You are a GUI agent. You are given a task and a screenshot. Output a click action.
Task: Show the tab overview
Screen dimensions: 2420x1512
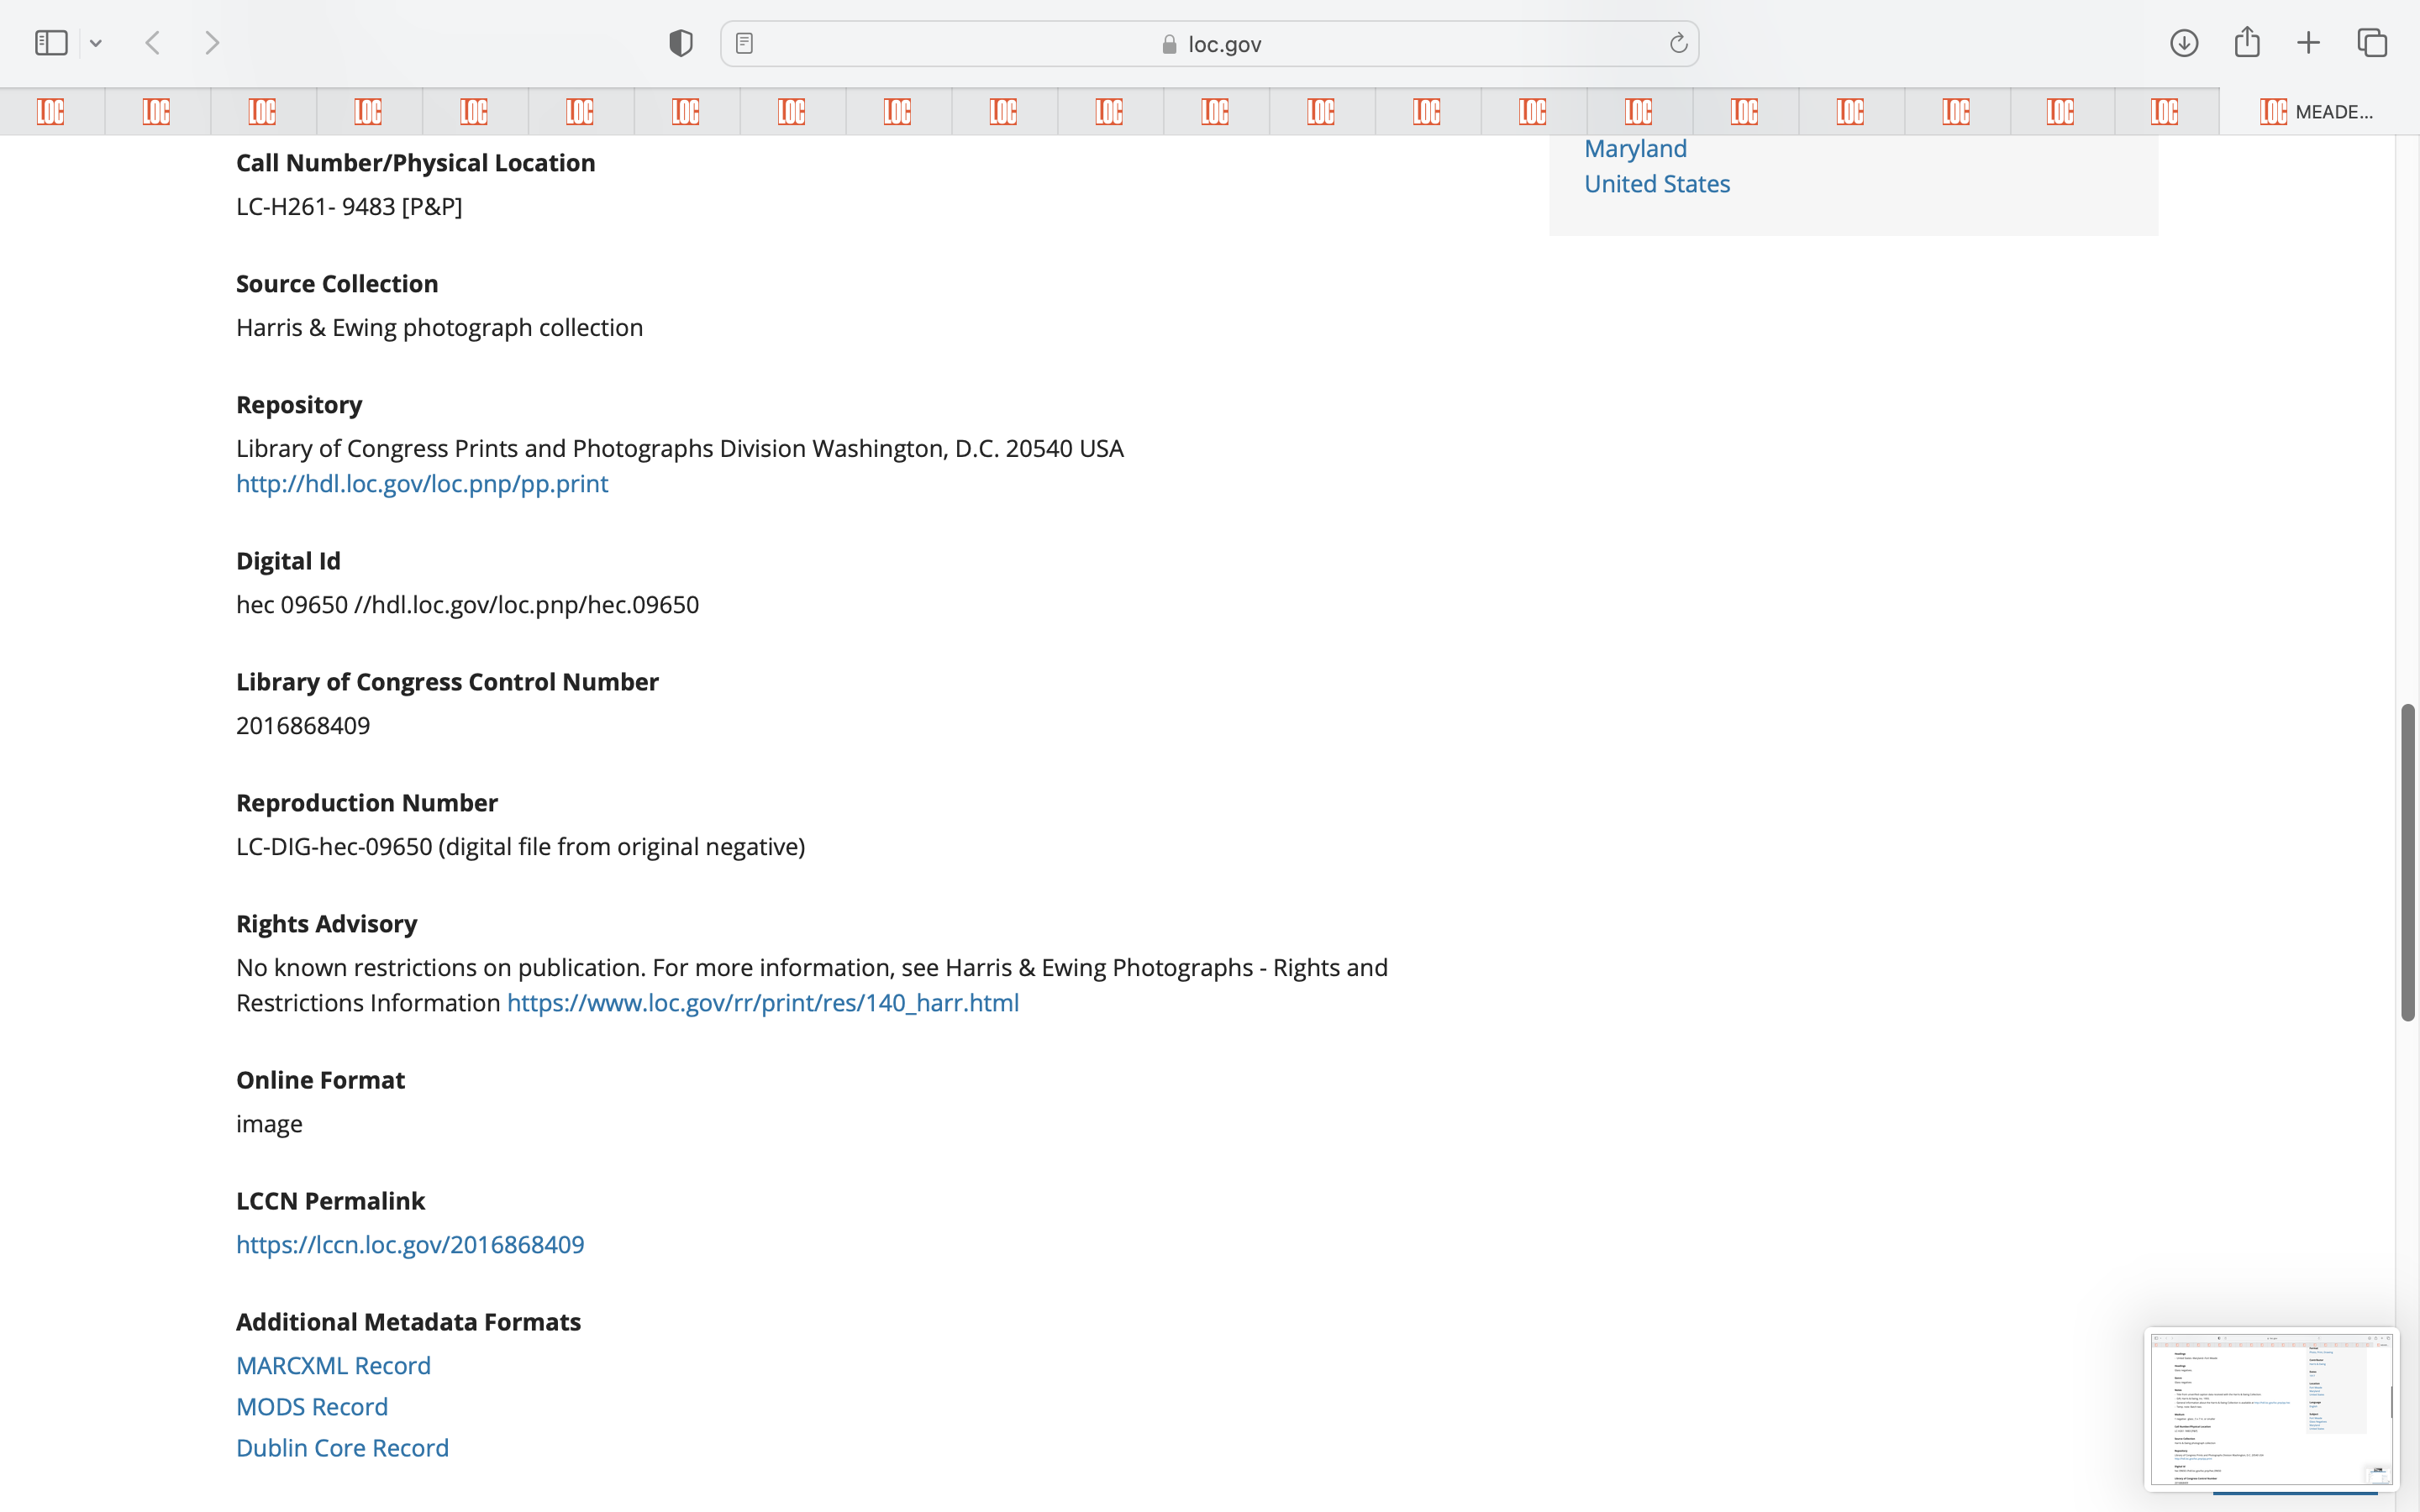pyautogui.click(x=2372, y=43)
